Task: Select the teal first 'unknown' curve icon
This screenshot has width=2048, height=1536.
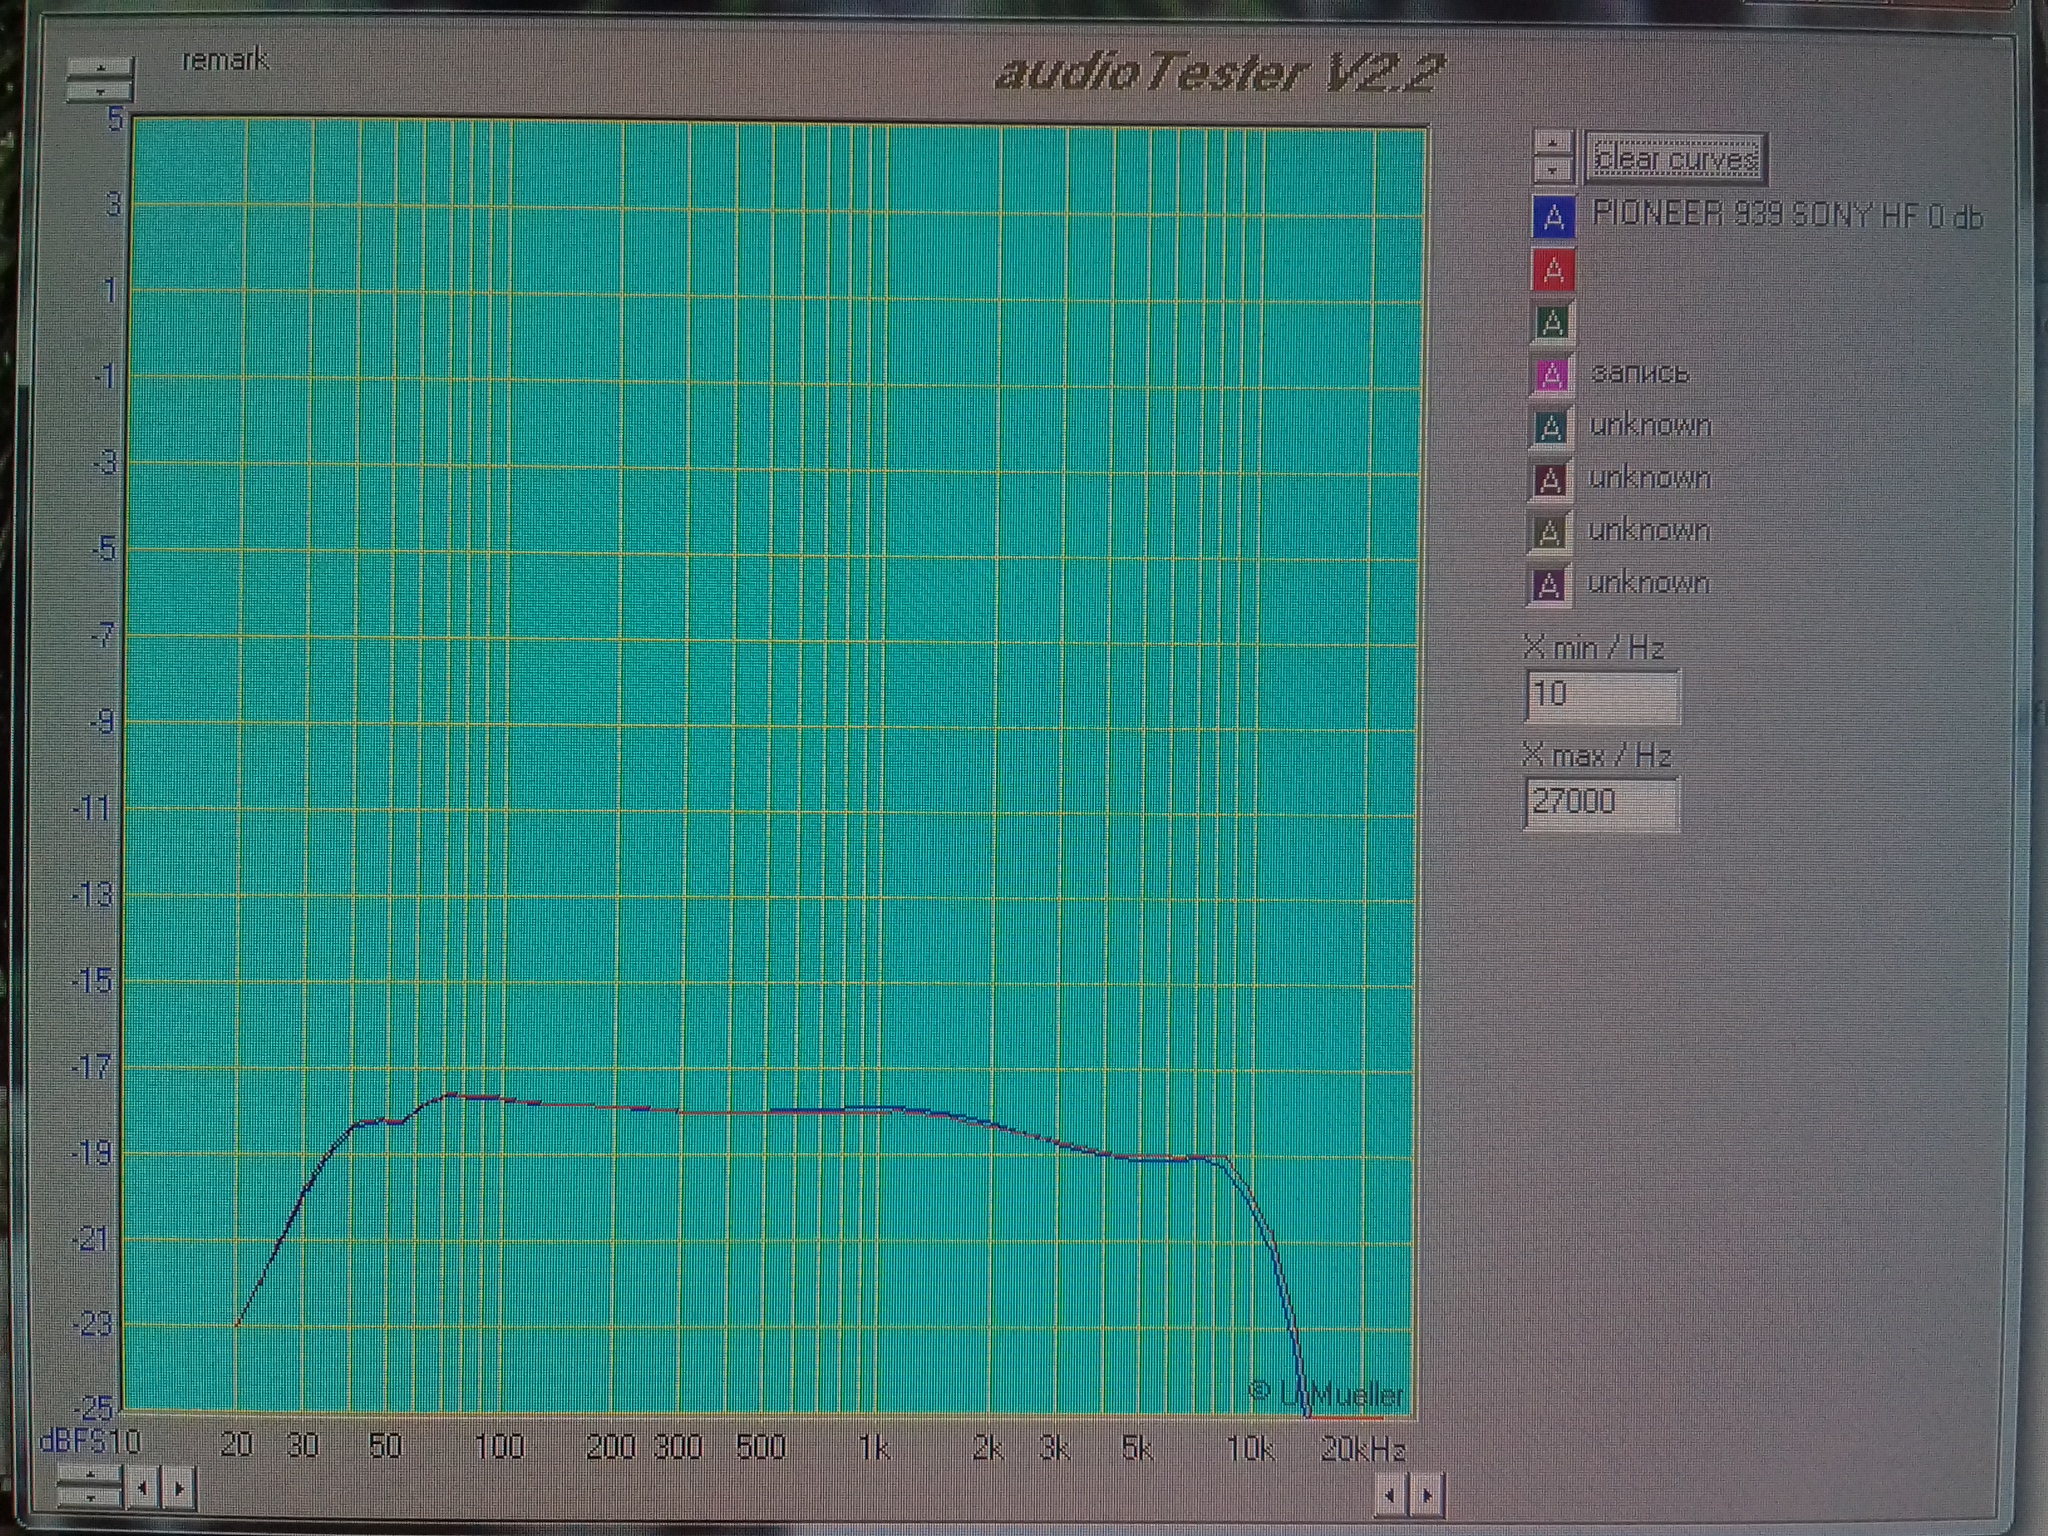Action: point(1550,428)
